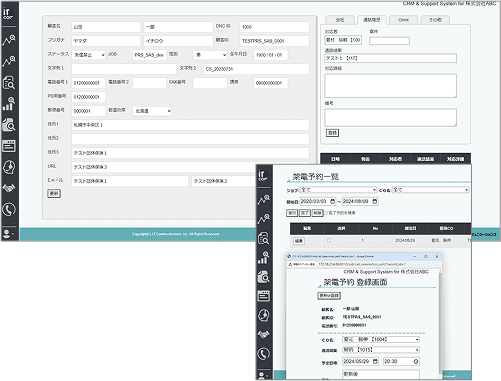501x381 pixels.
Task: Click the IT logo in main window sidebar
Action: [x=8, y=14]
